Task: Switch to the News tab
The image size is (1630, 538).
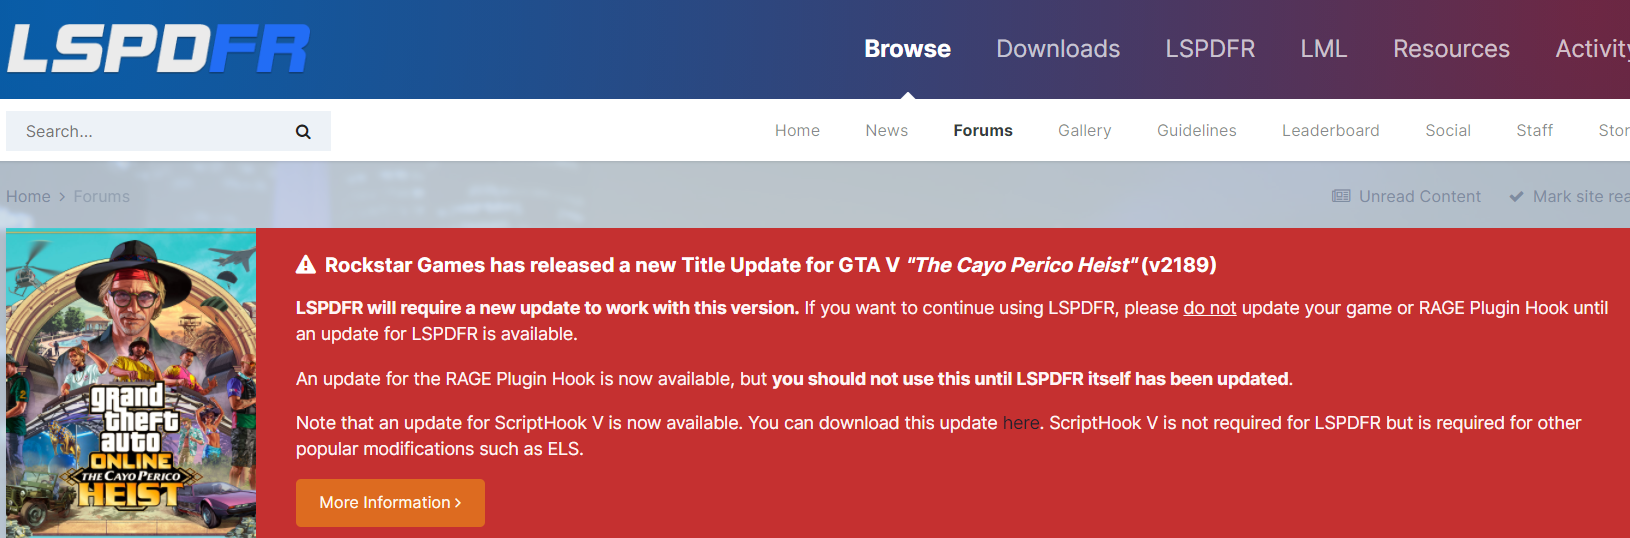Action: click(886, 131)
